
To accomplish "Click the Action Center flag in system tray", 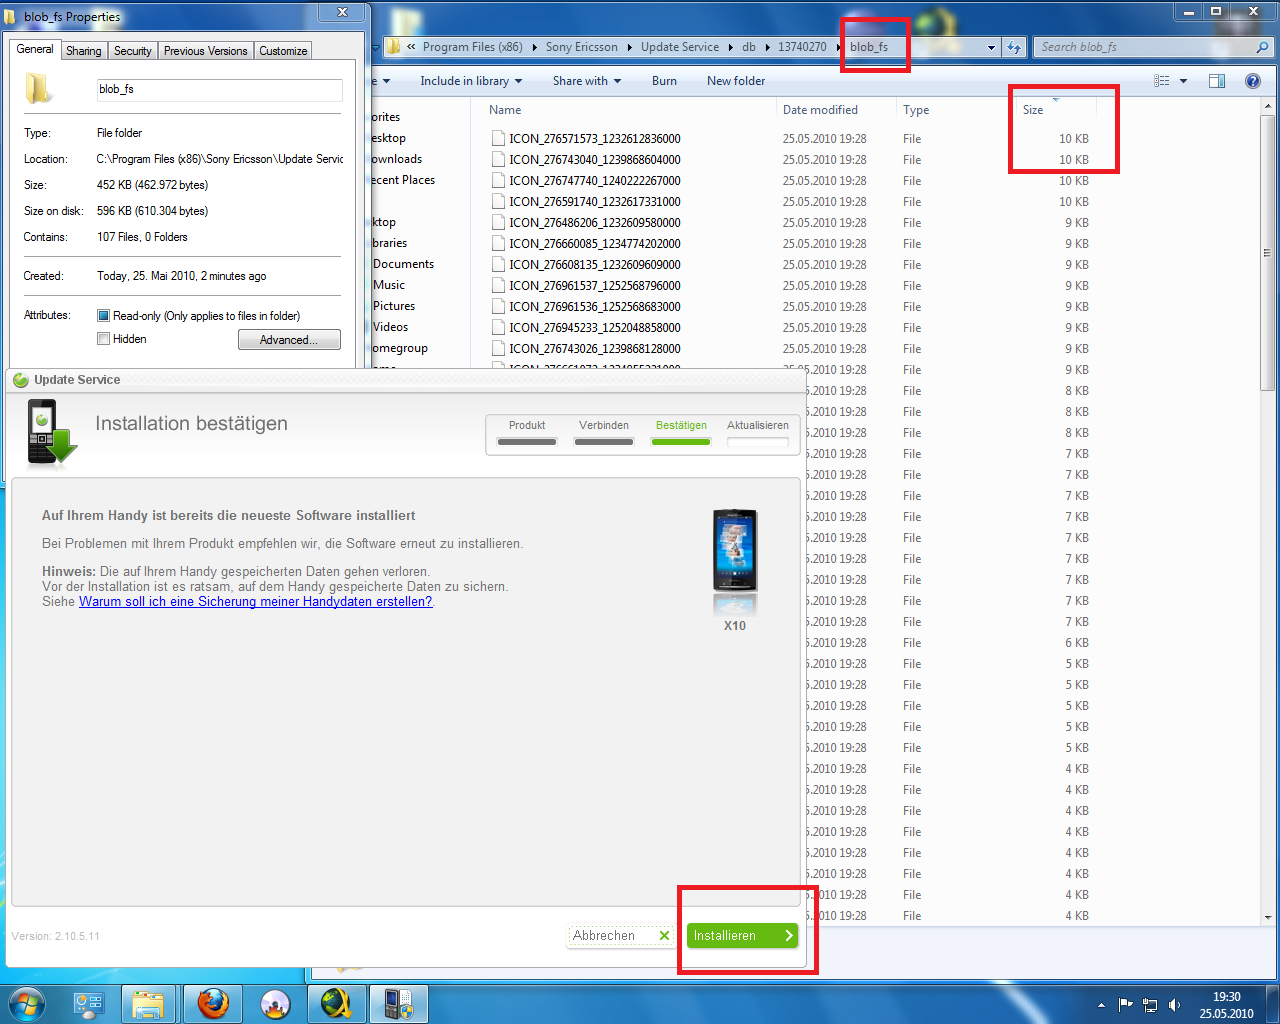I will tap(1126, 1005).
